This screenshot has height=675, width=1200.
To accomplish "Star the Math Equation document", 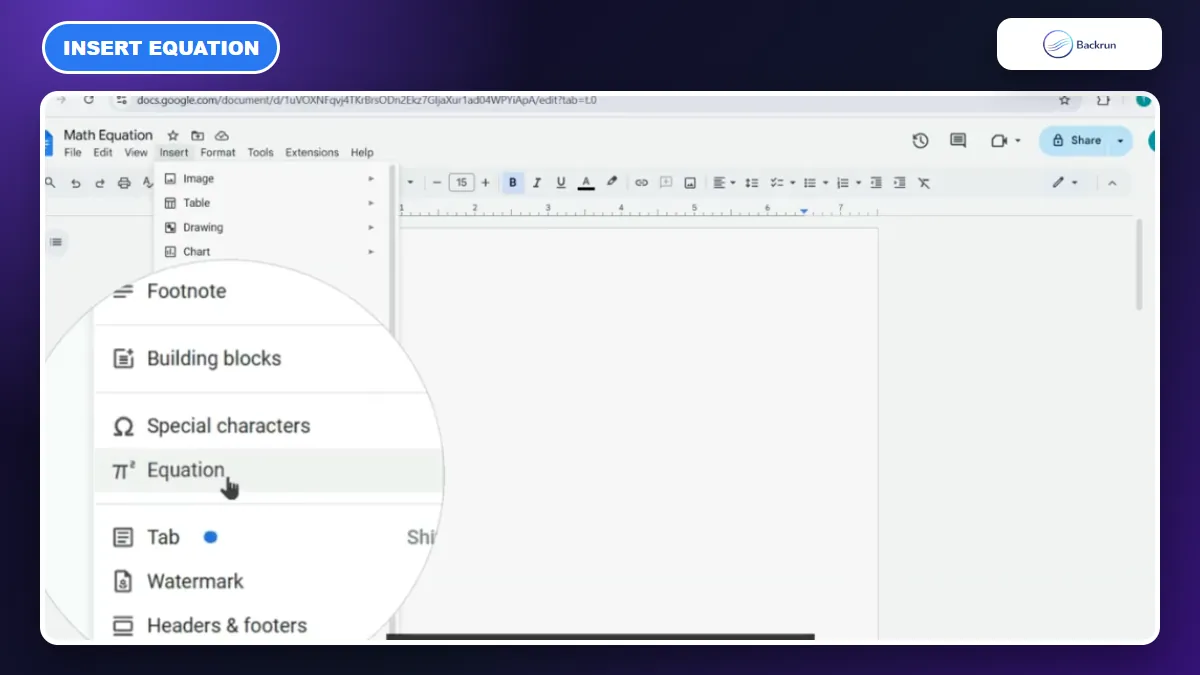I will click(x=173, y=135).
